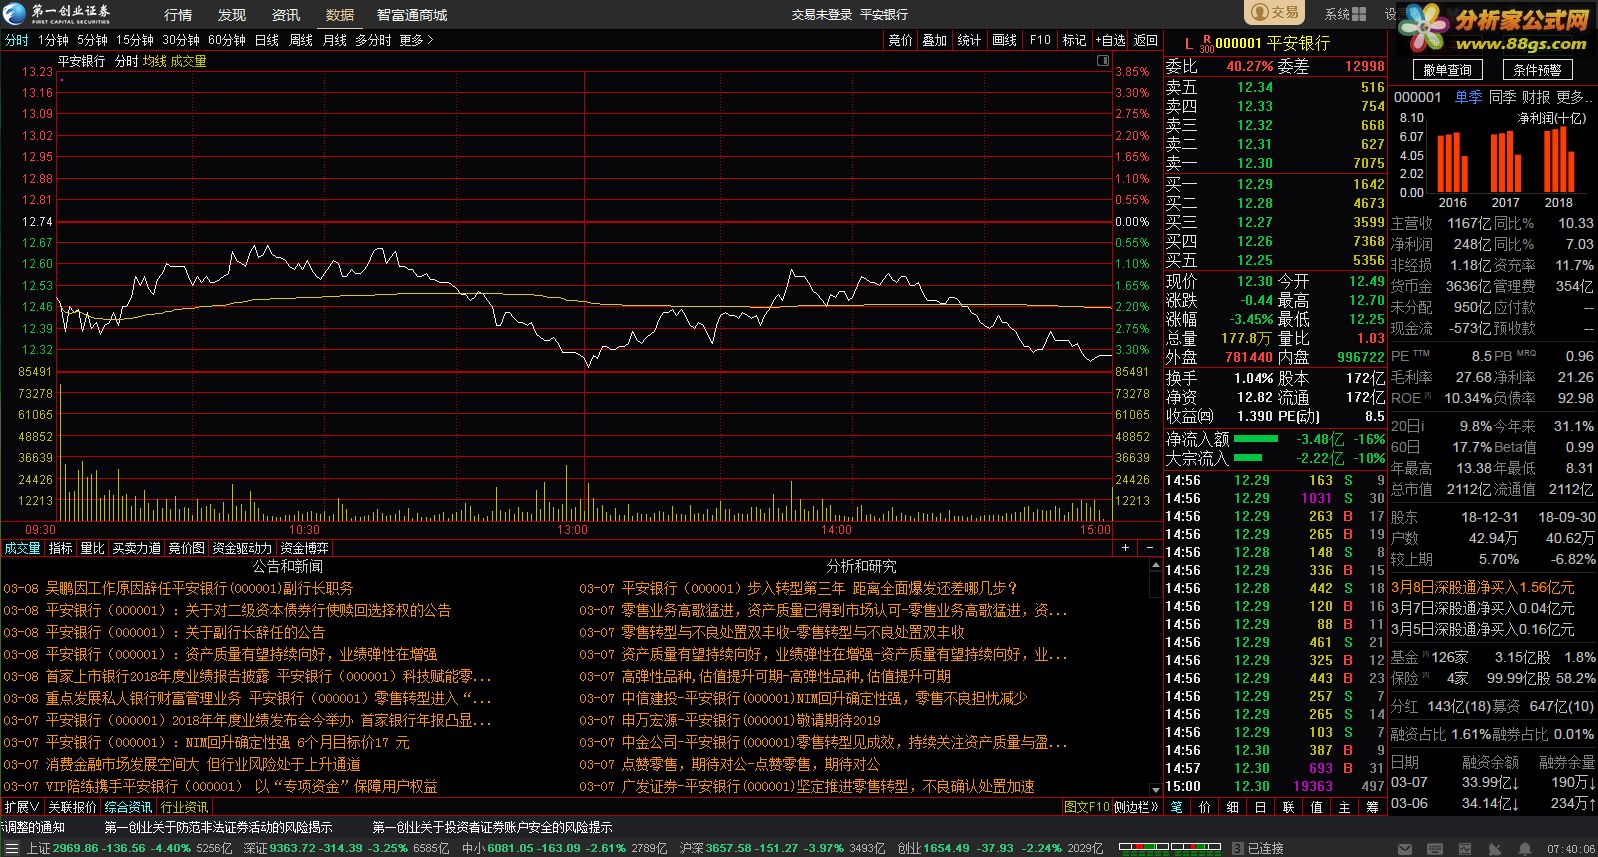
Task: Click the news panel scroll-down arrow
Action: [1155, 788]
